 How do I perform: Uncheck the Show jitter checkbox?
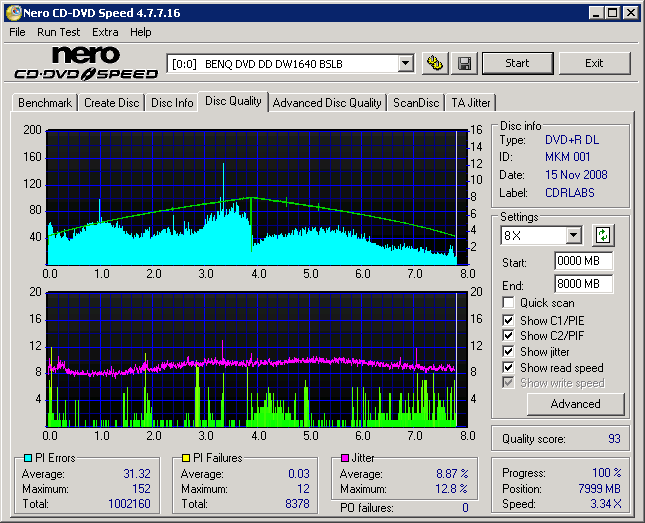pyautogui.click(x=509, y=352)
